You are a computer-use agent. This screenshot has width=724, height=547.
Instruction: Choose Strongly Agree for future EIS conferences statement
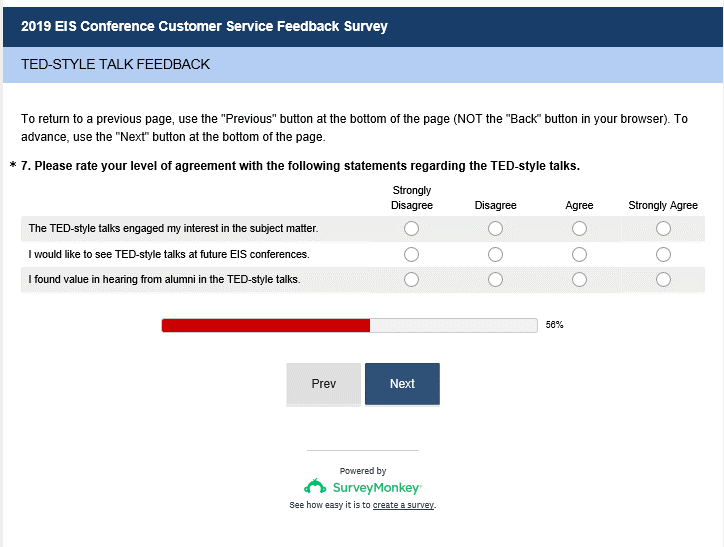pyautogui.click(x=663, y=254)
